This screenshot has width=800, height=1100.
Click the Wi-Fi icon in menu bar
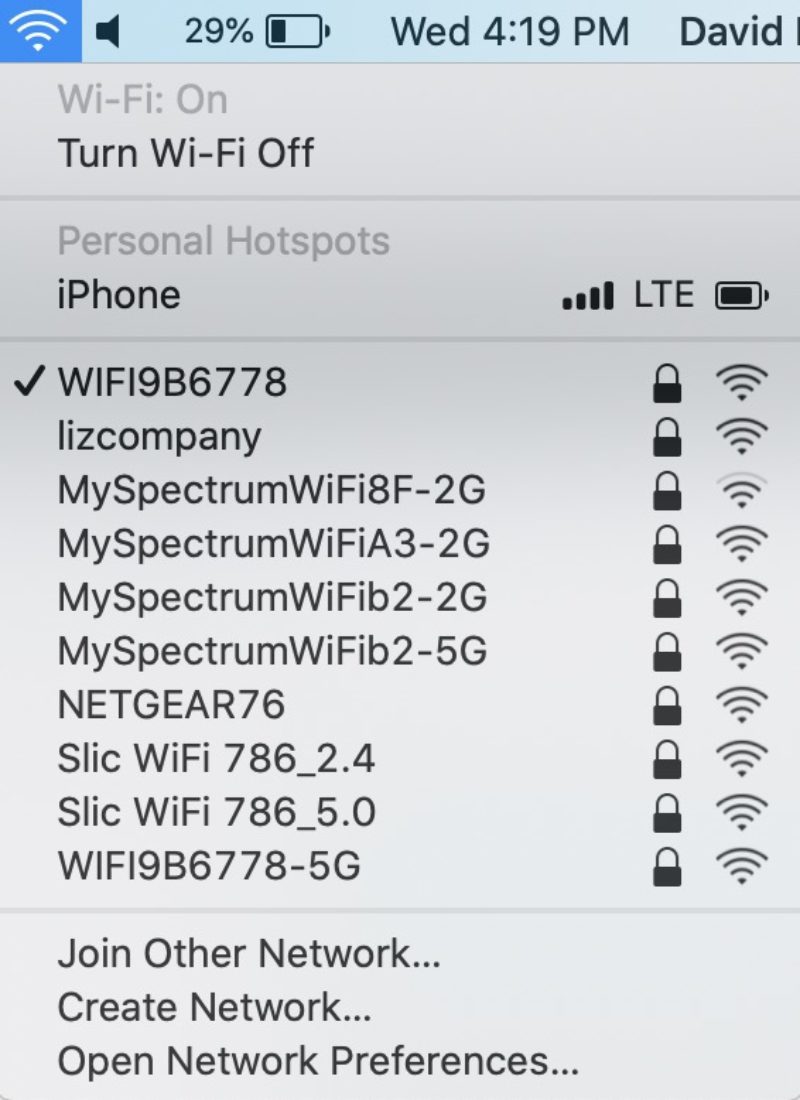coord(40,31)
